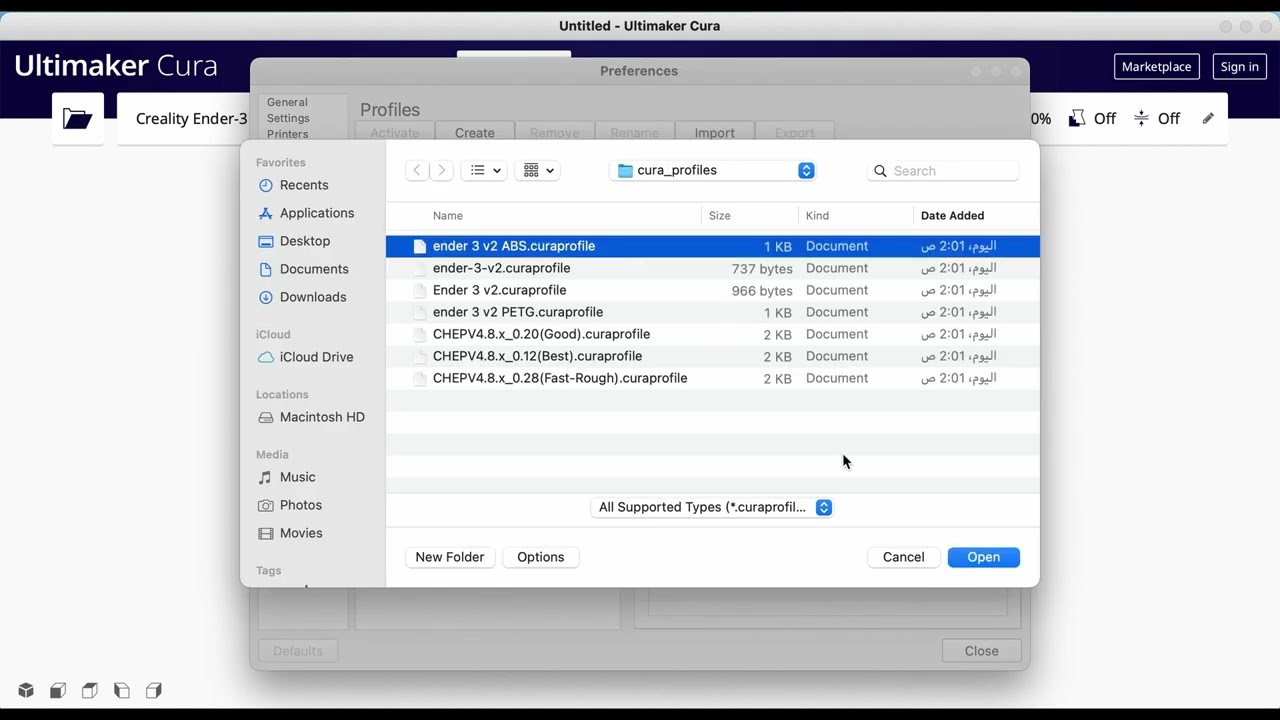The height and width of the screenshot is (720, 1280).
Task: Click Sign in button in Cura
Action: (1239, 67)
